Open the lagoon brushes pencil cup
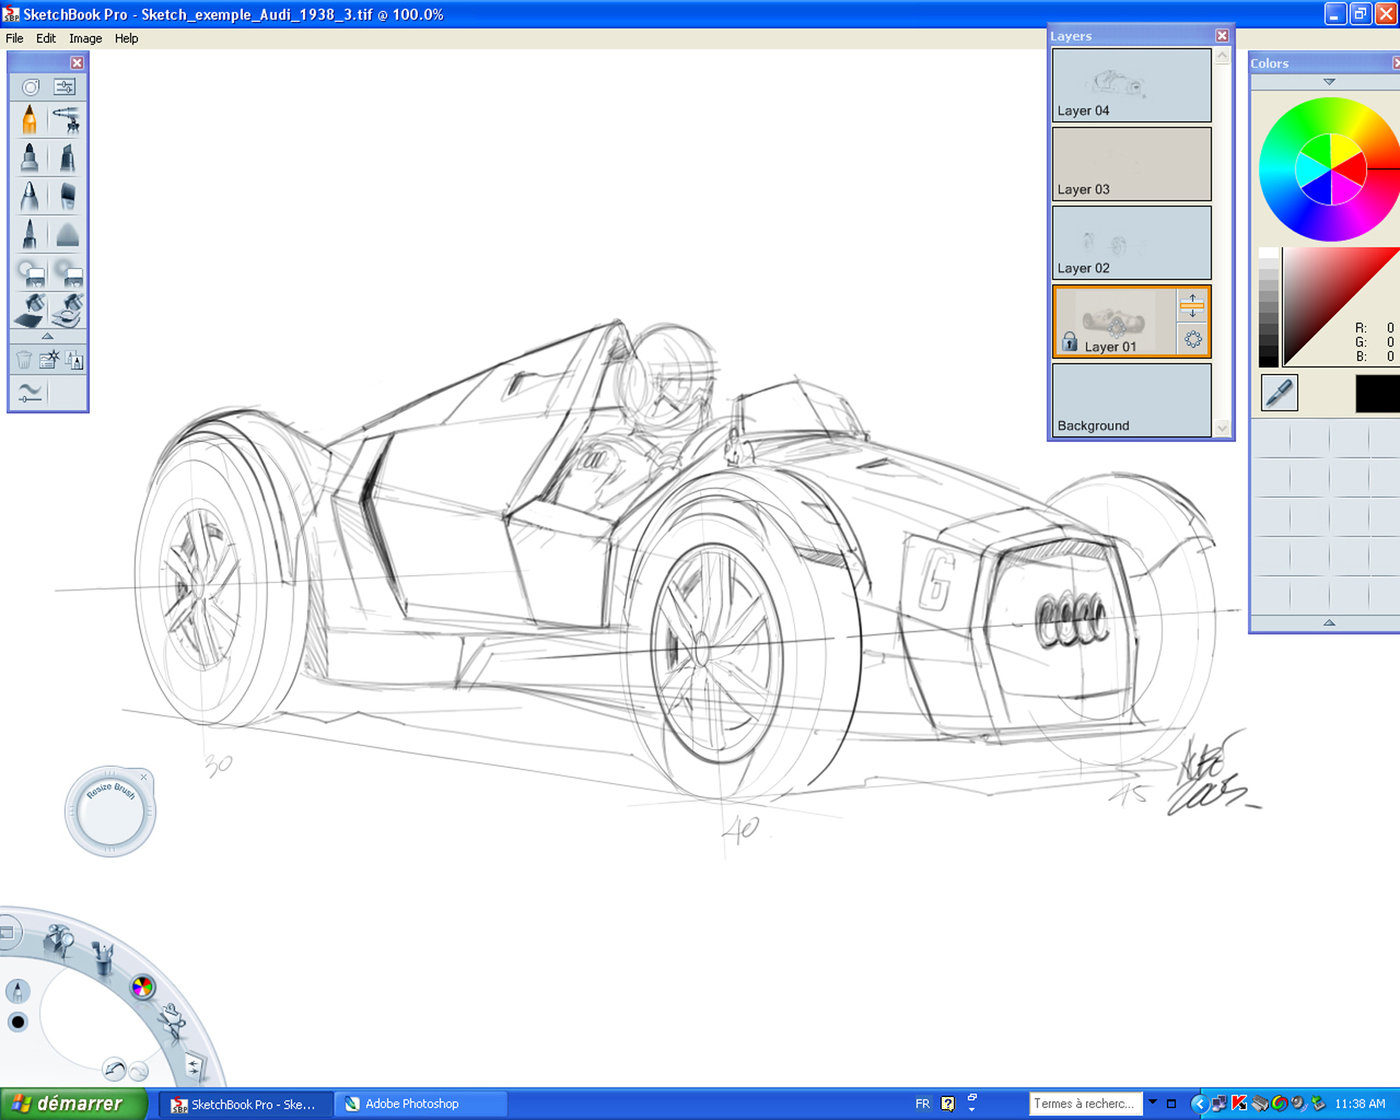The height and width of the screenshot is (1120, 1400). 101,958
